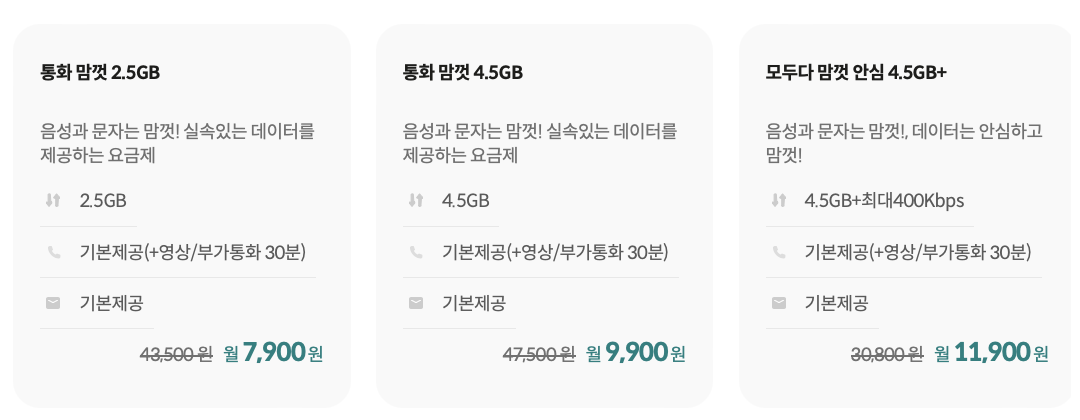
Task: Select the 월 11,900원 price
Action: 992,353
